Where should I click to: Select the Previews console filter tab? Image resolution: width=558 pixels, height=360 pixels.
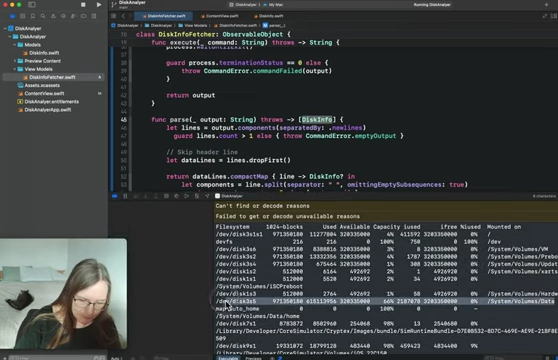pos(253,358)
